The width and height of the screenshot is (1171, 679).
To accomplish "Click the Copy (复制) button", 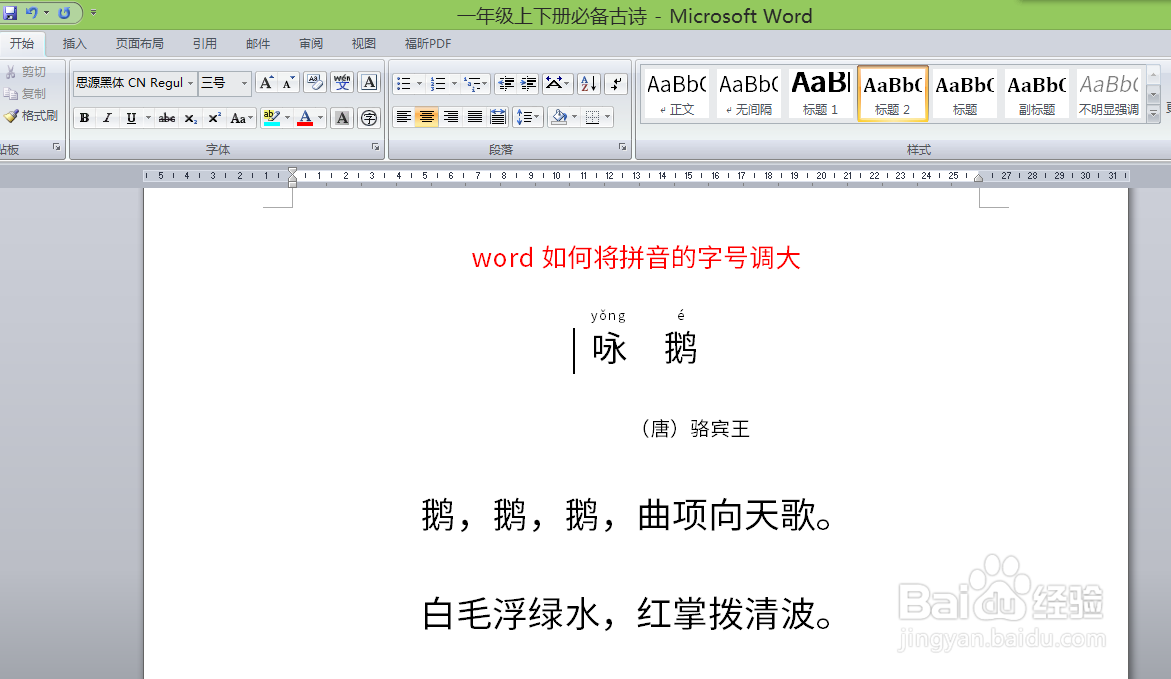I will coord(27,93).
